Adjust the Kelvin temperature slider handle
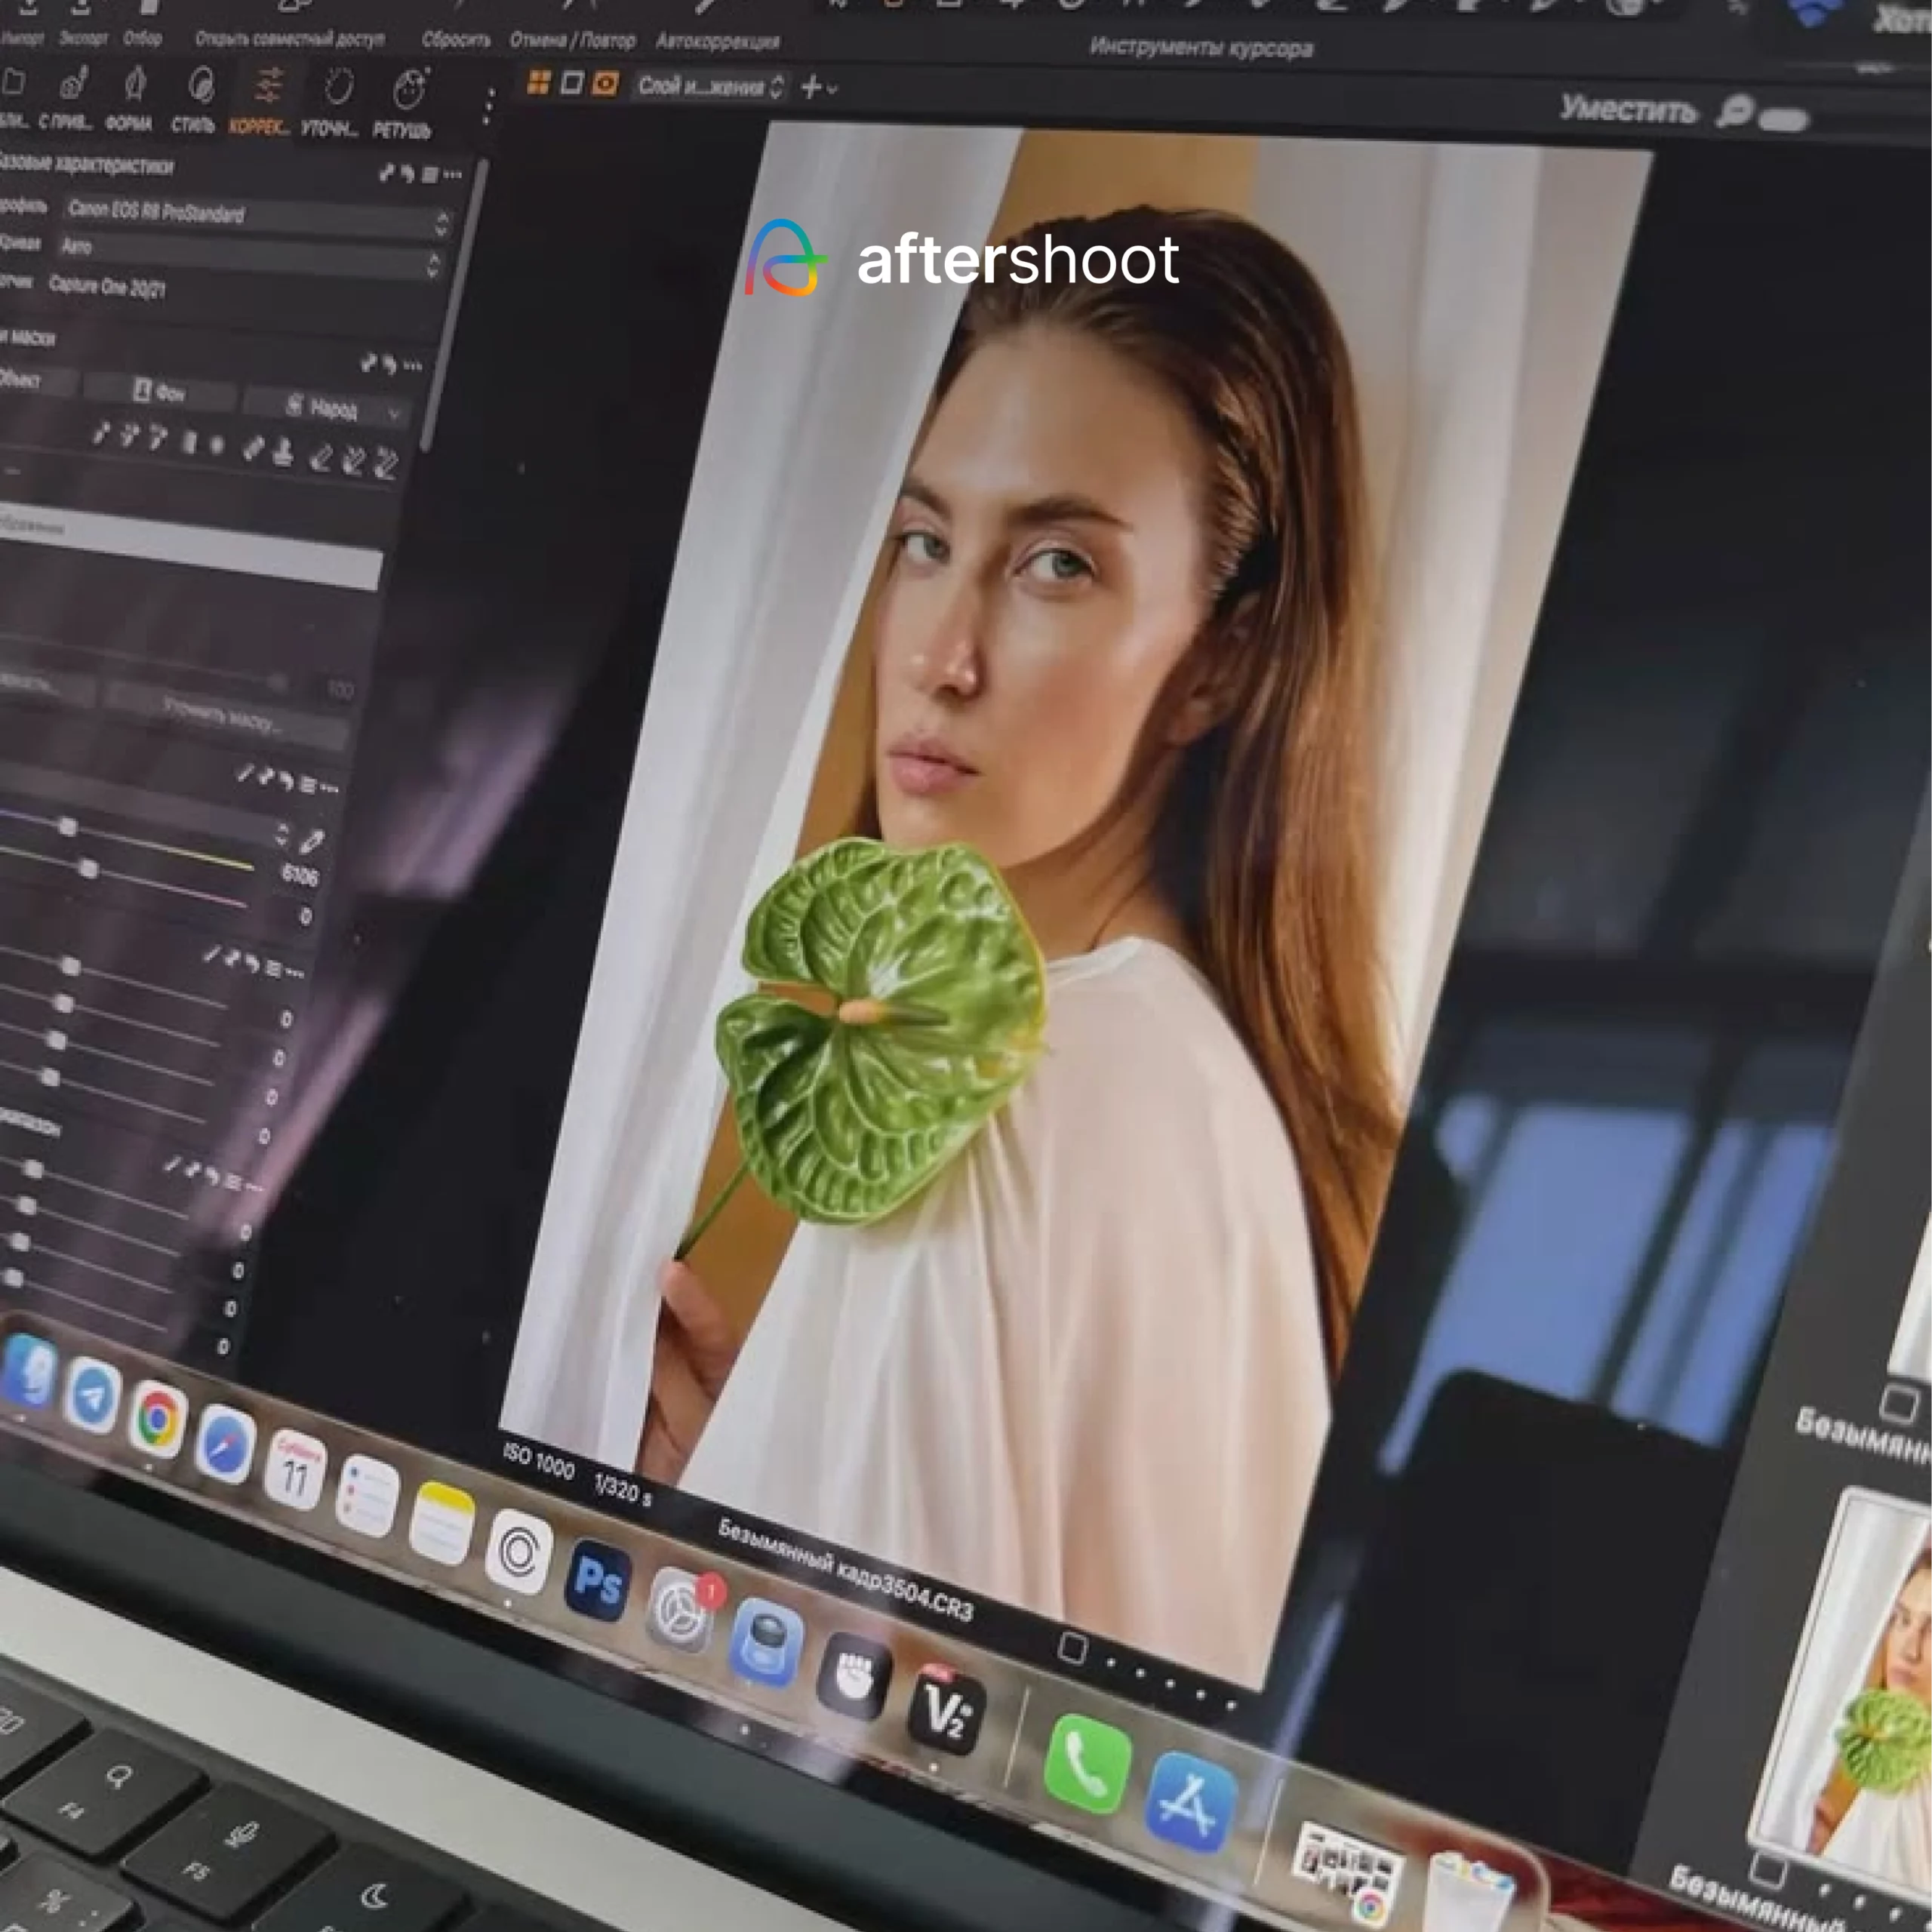 coord(67,827)
